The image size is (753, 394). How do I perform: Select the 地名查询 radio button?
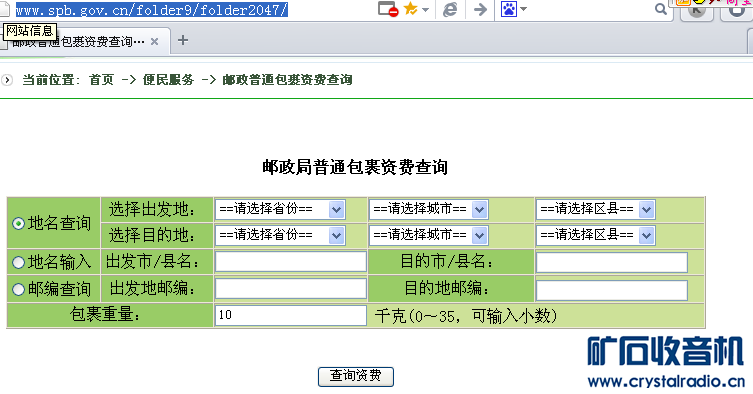(x=18, y=223)
